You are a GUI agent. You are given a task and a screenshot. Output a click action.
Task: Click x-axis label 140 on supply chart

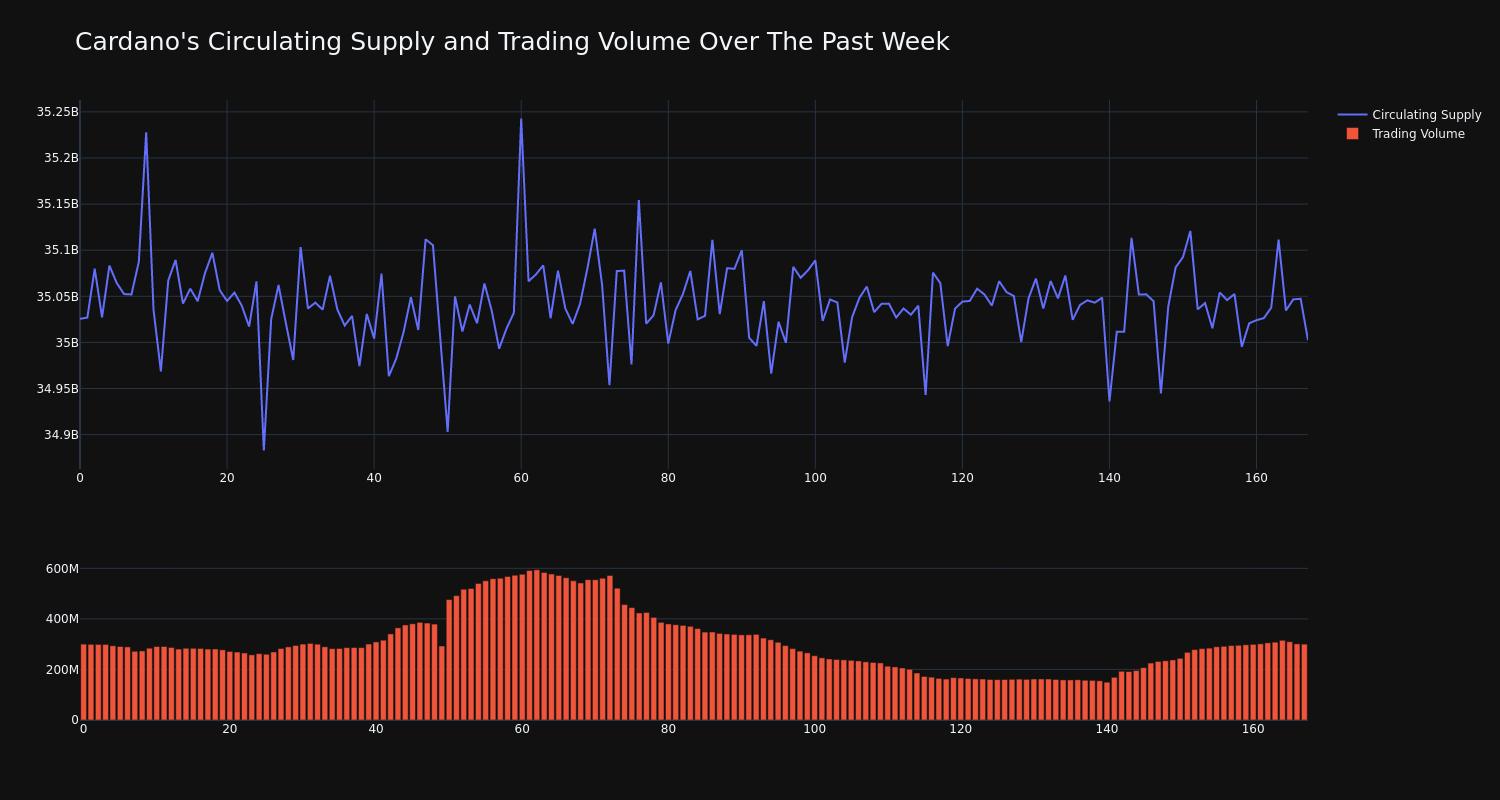click(1109, 478)
